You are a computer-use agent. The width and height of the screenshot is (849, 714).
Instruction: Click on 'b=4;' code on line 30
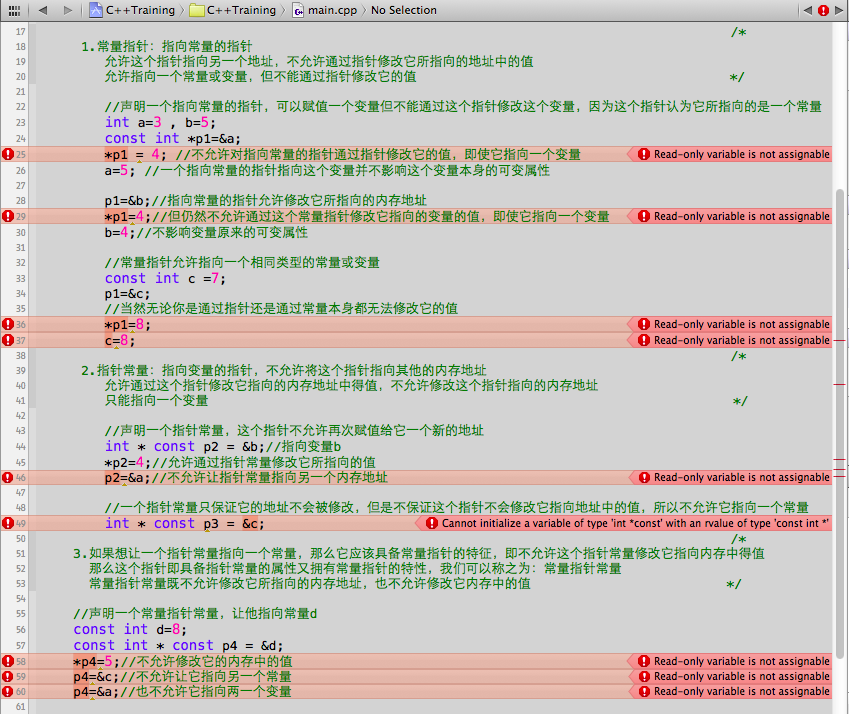tap(120, 233)
